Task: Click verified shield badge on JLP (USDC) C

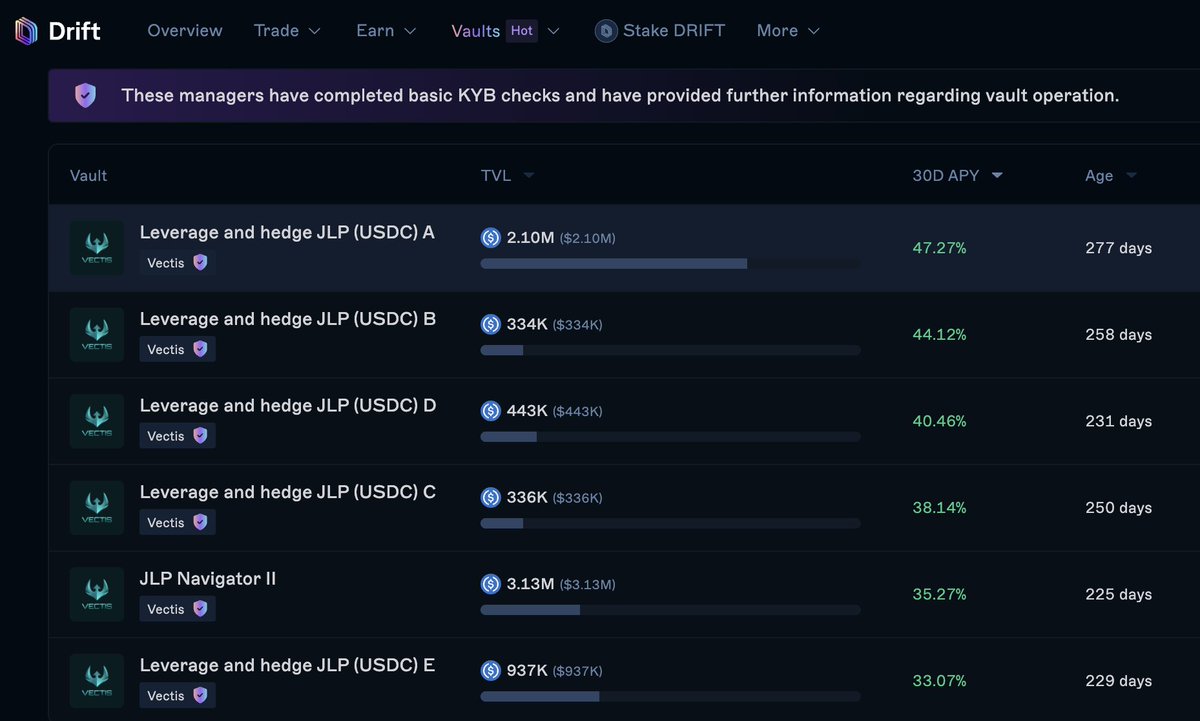Action: click(x=200, y=522)
